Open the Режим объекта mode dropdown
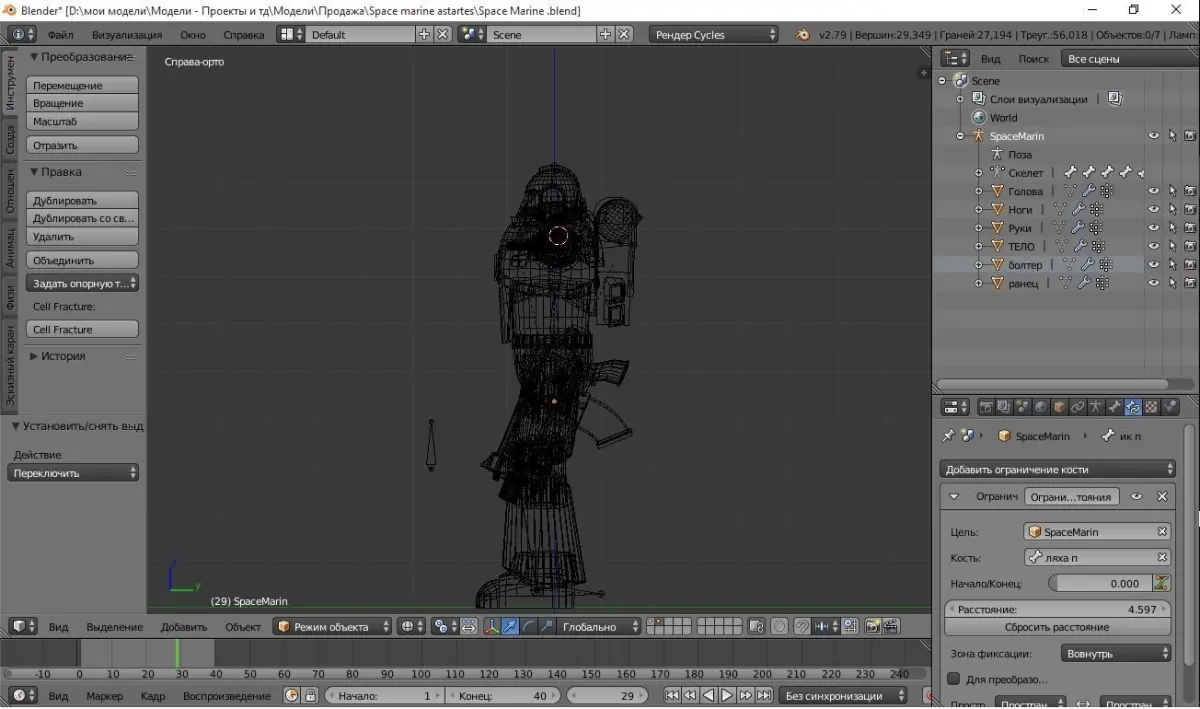The width and height of the screenshot is (1200, 709). point(334,627)
